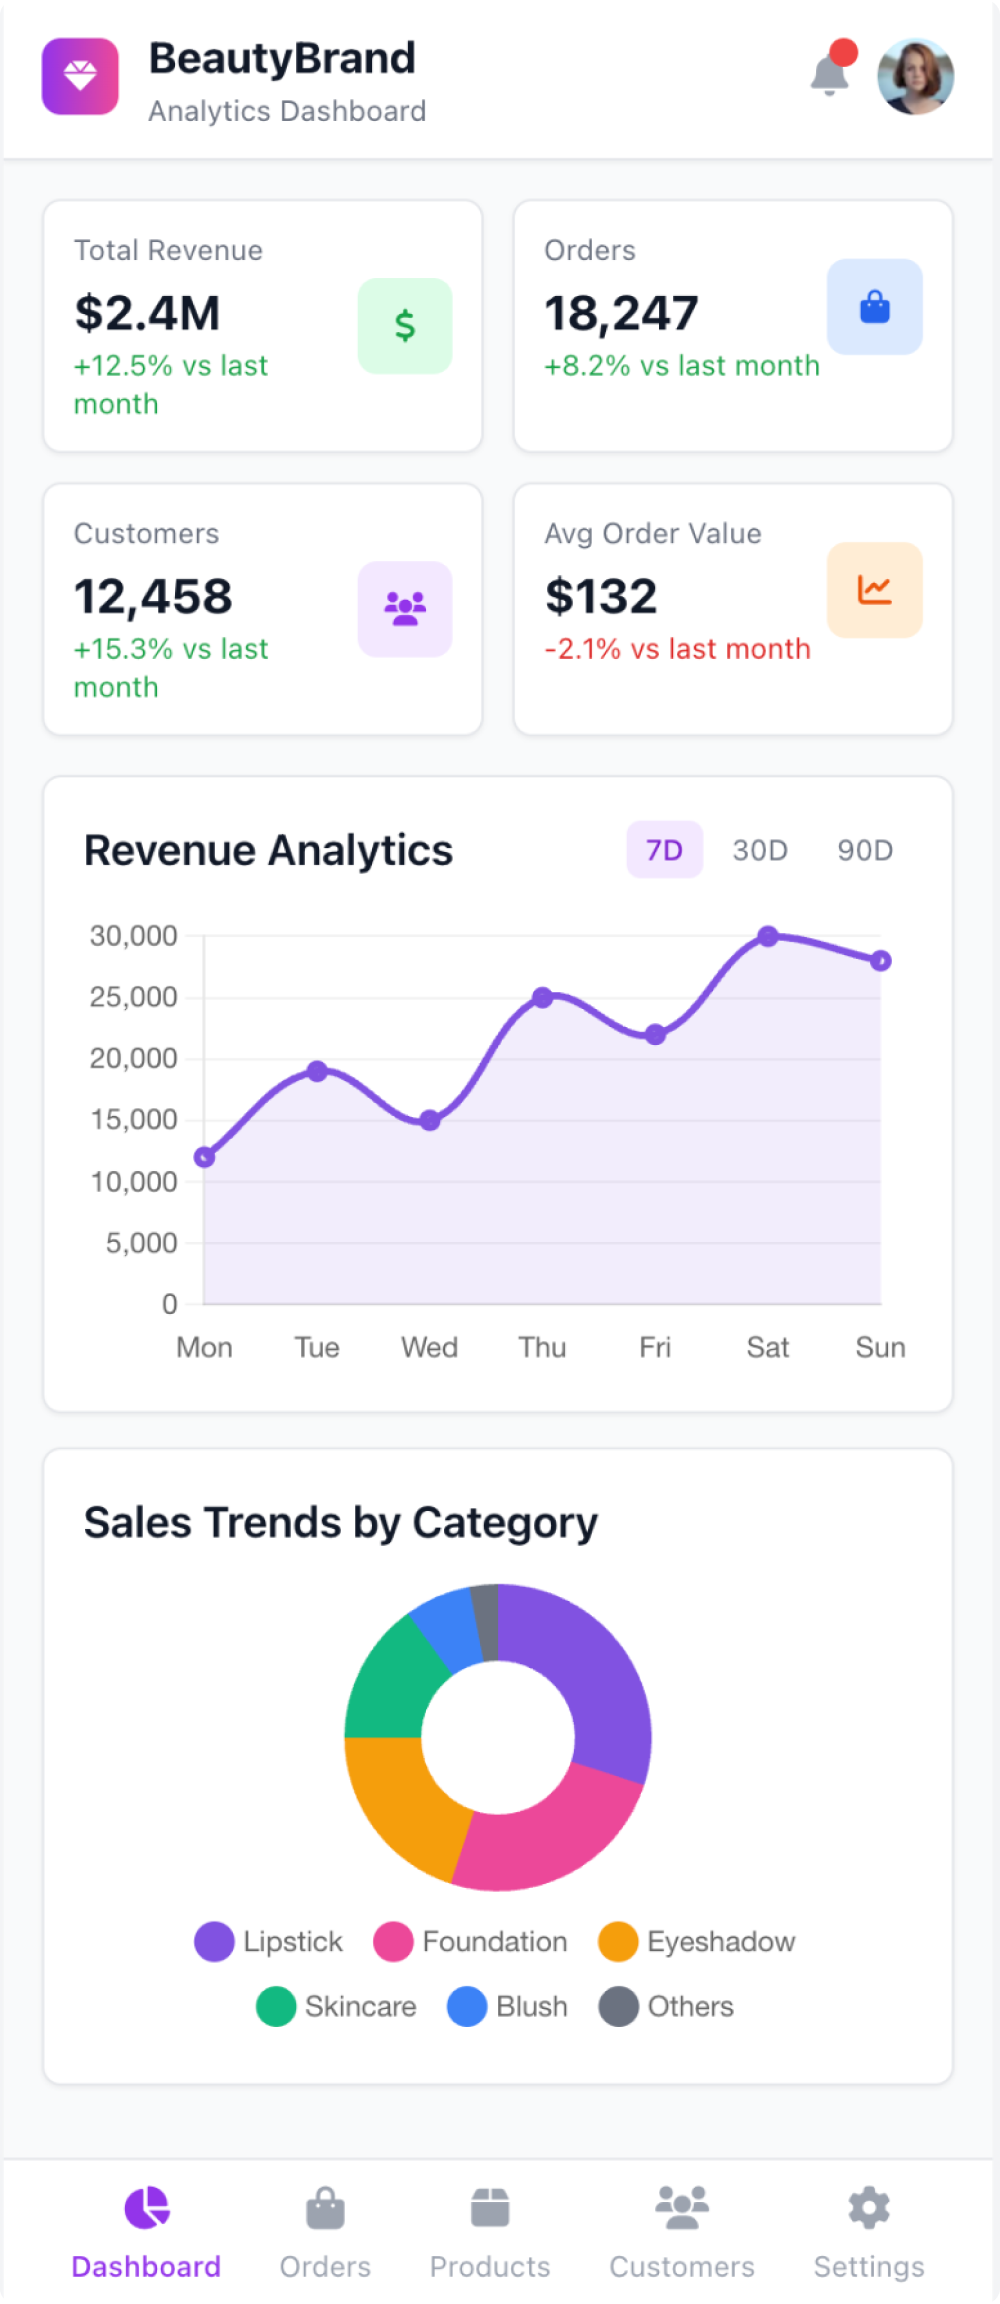Screen dimensions: 1000x2304
Task: Click the purple customers group icon
Action: (x=405, y=609)
